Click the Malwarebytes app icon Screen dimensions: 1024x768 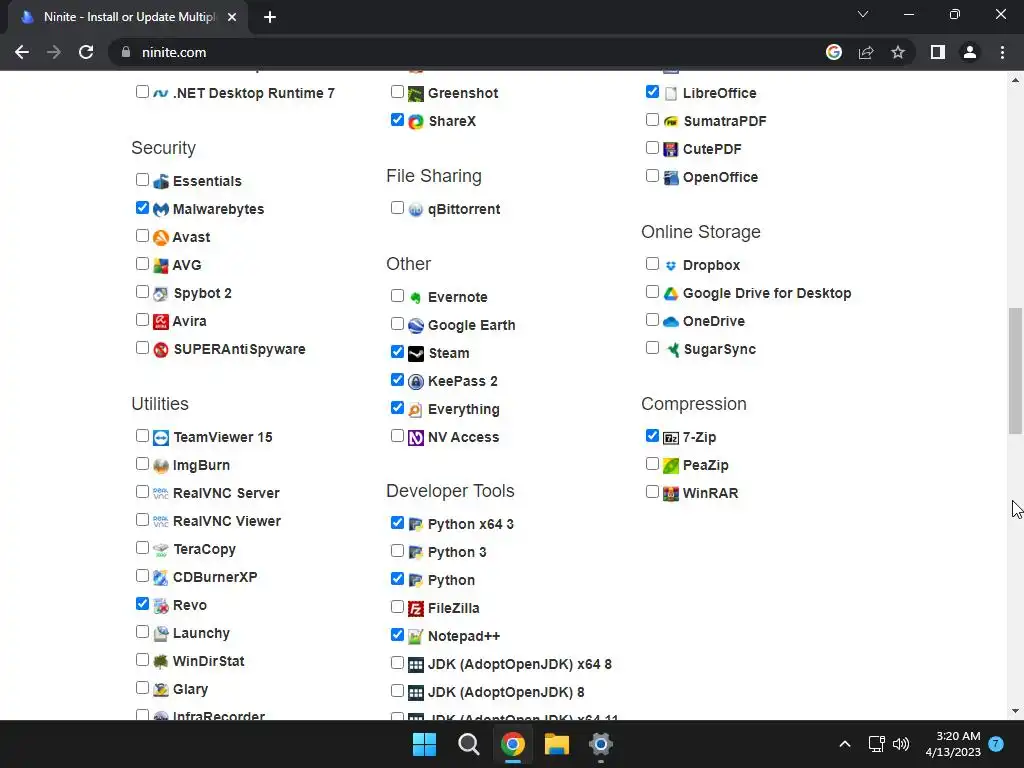click(x=161, y=210)
